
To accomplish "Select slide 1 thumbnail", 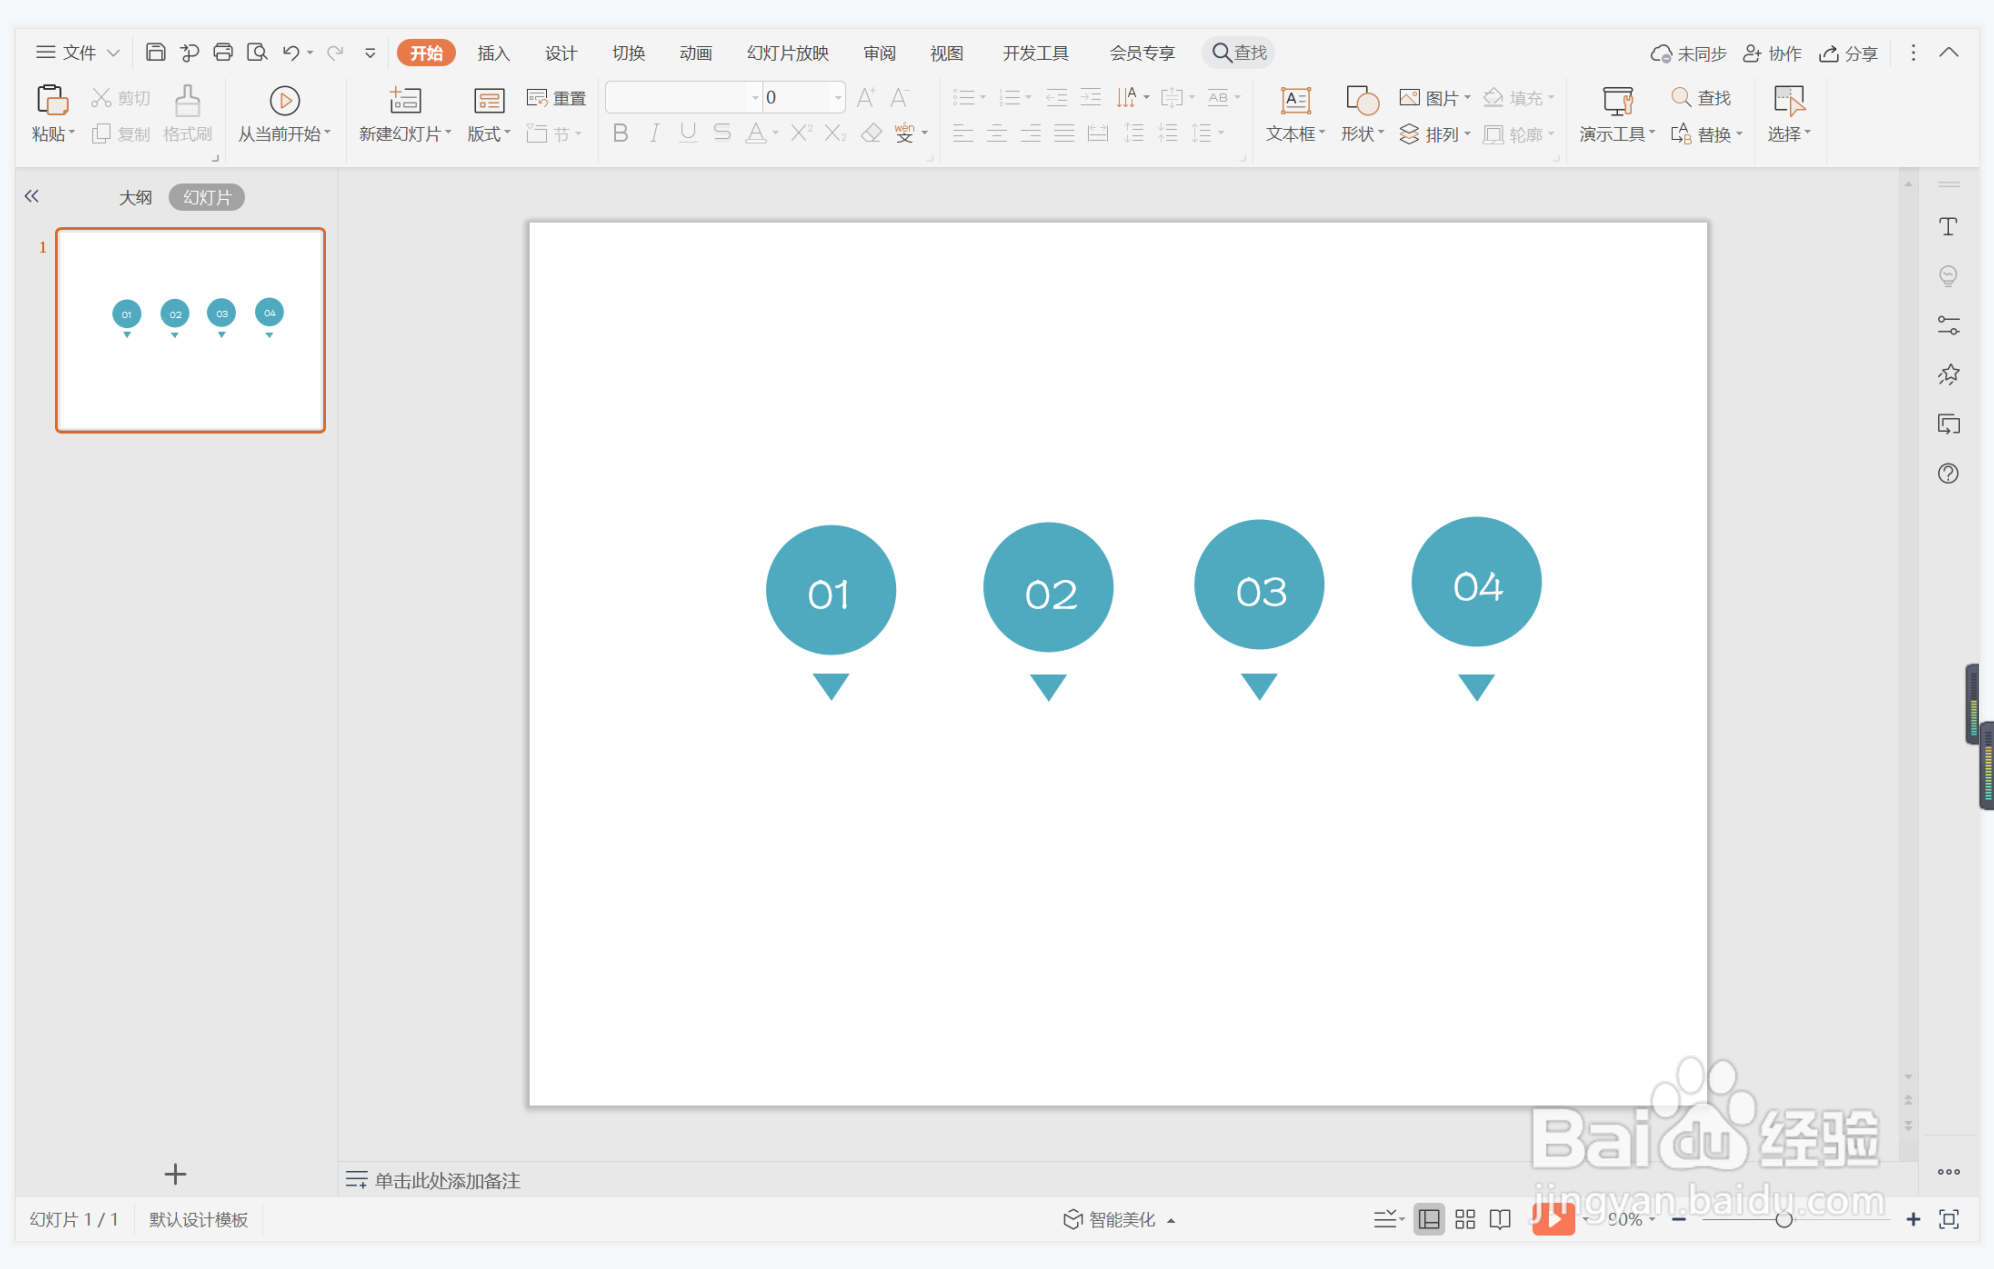I will (x=190, y=330).
